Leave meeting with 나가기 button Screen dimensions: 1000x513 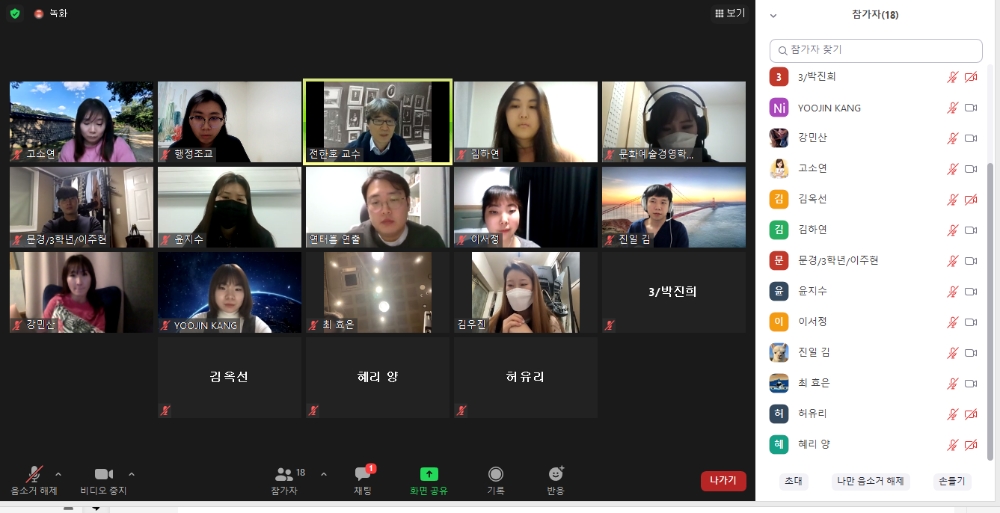723,480
